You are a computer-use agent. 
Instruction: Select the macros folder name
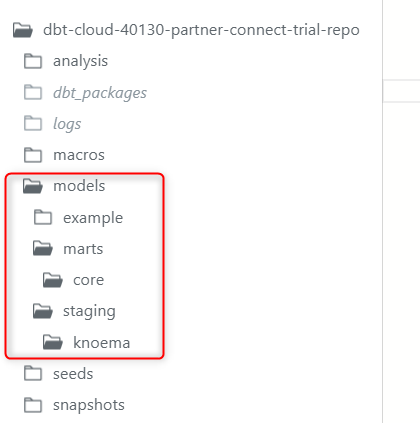click(79, 155)
